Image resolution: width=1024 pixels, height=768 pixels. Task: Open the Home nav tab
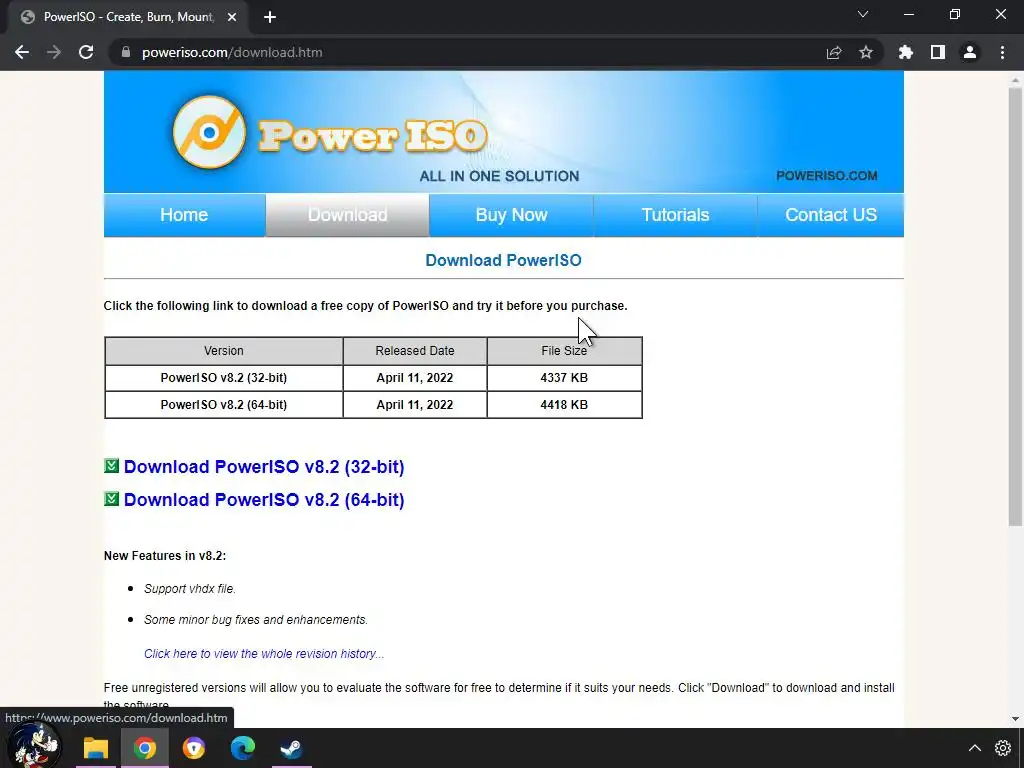click(184, 215)
